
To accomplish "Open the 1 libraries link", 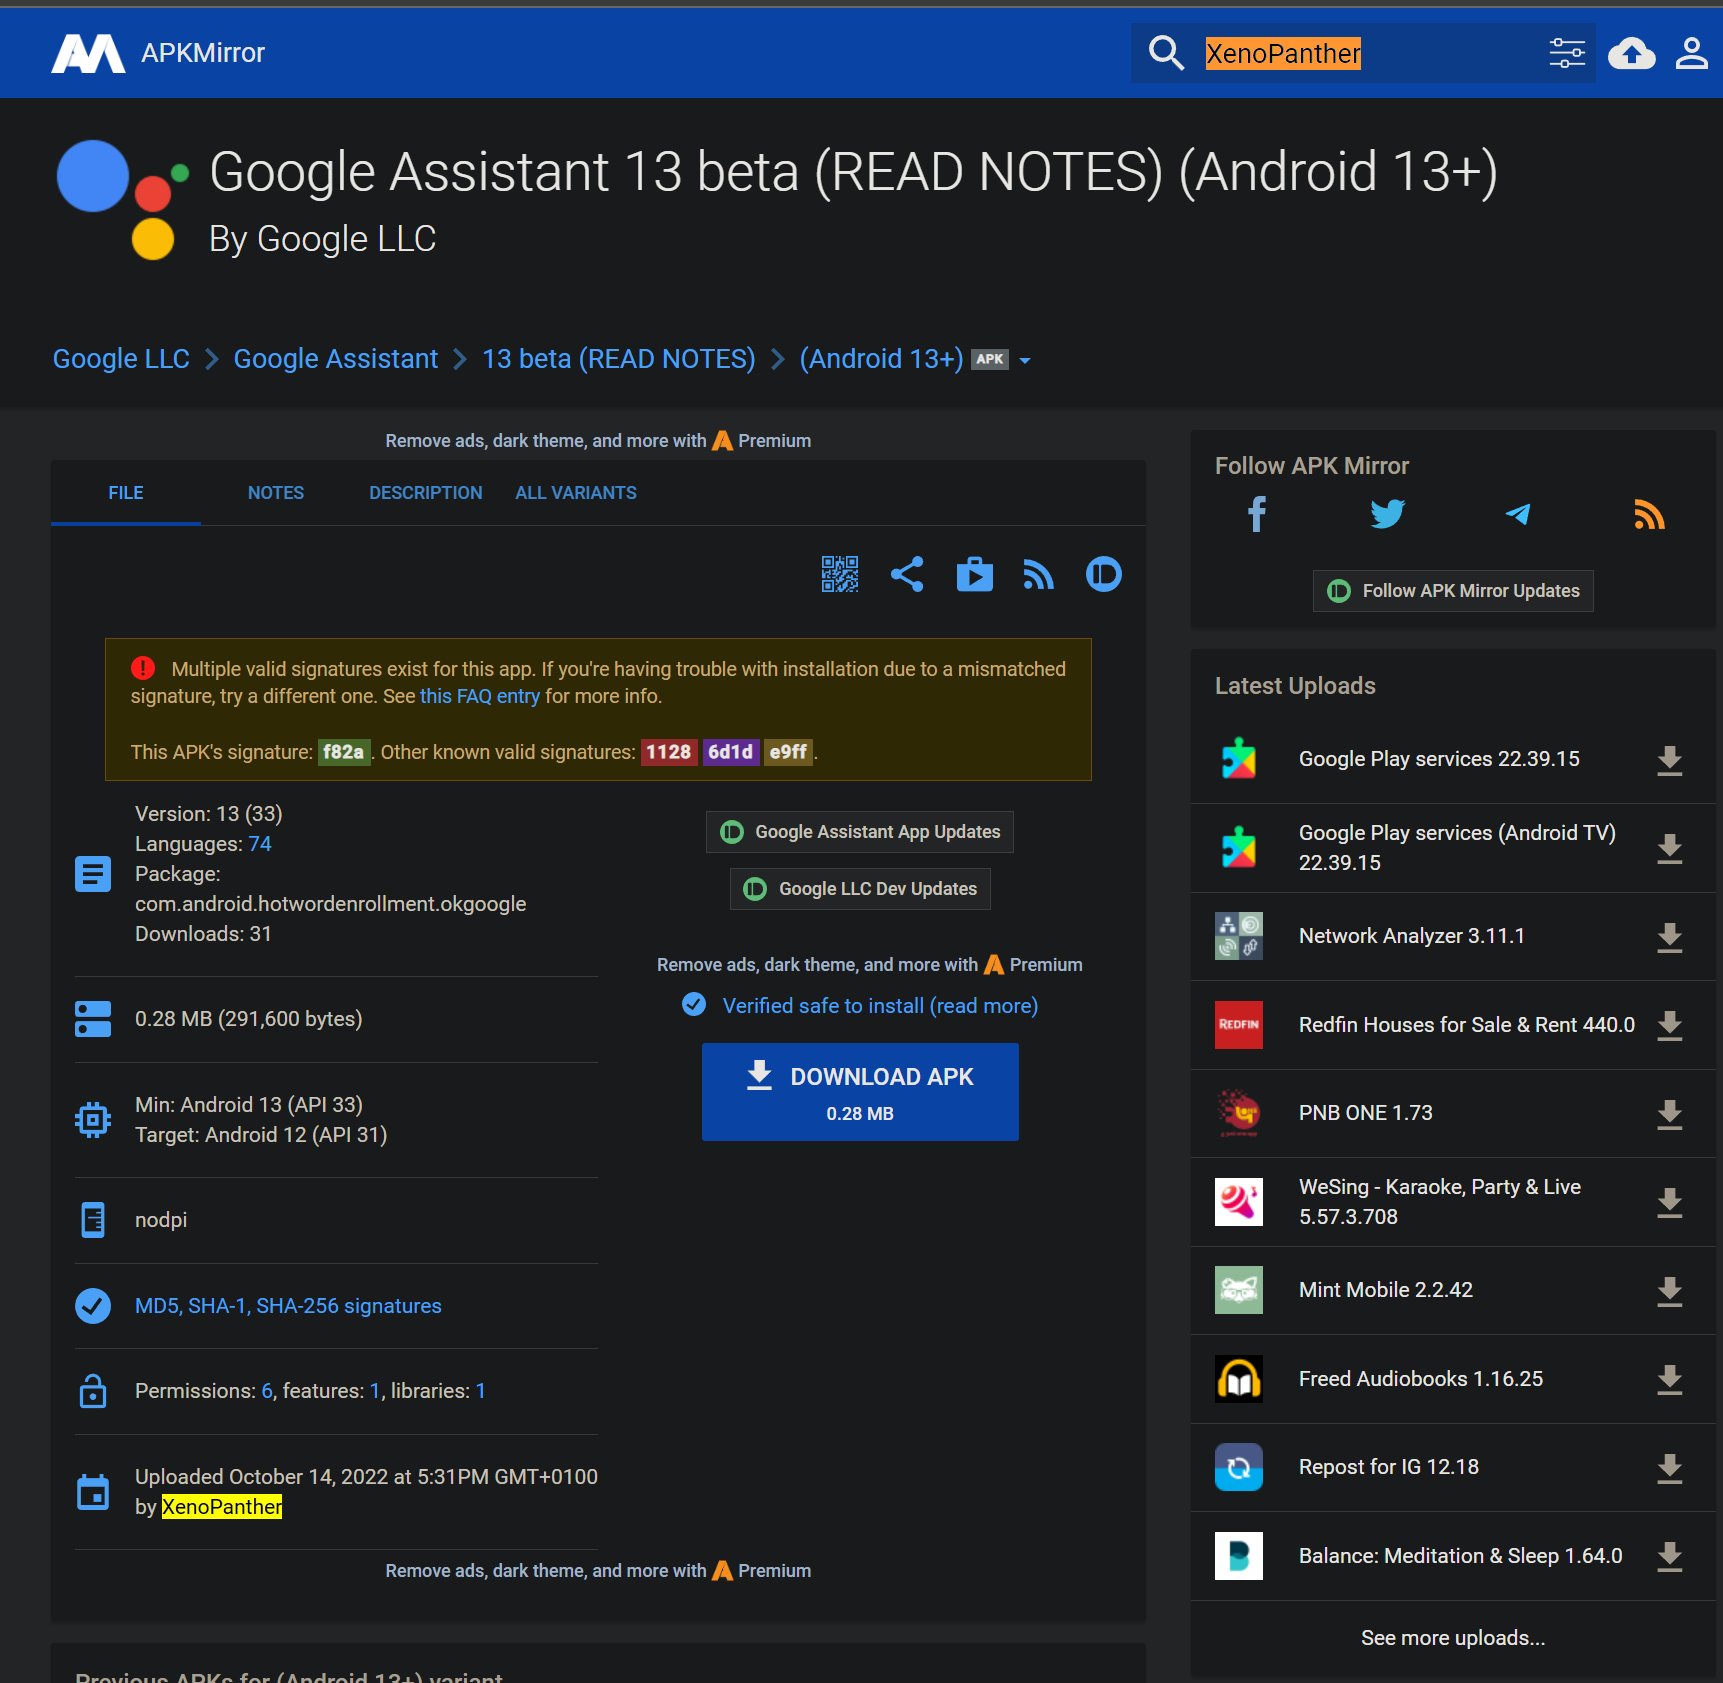I will 480,1391.
